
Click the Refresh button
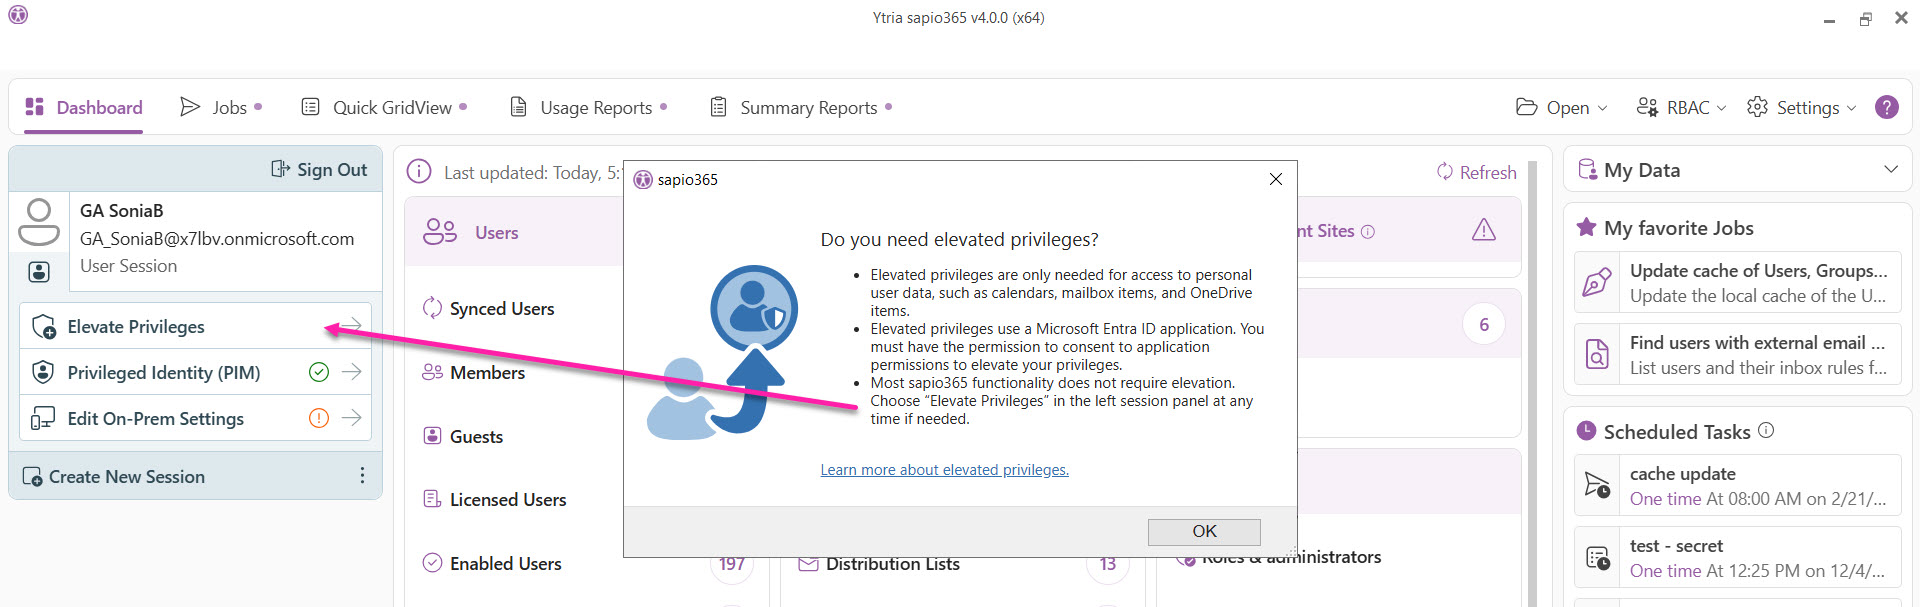pos(1476,172)
